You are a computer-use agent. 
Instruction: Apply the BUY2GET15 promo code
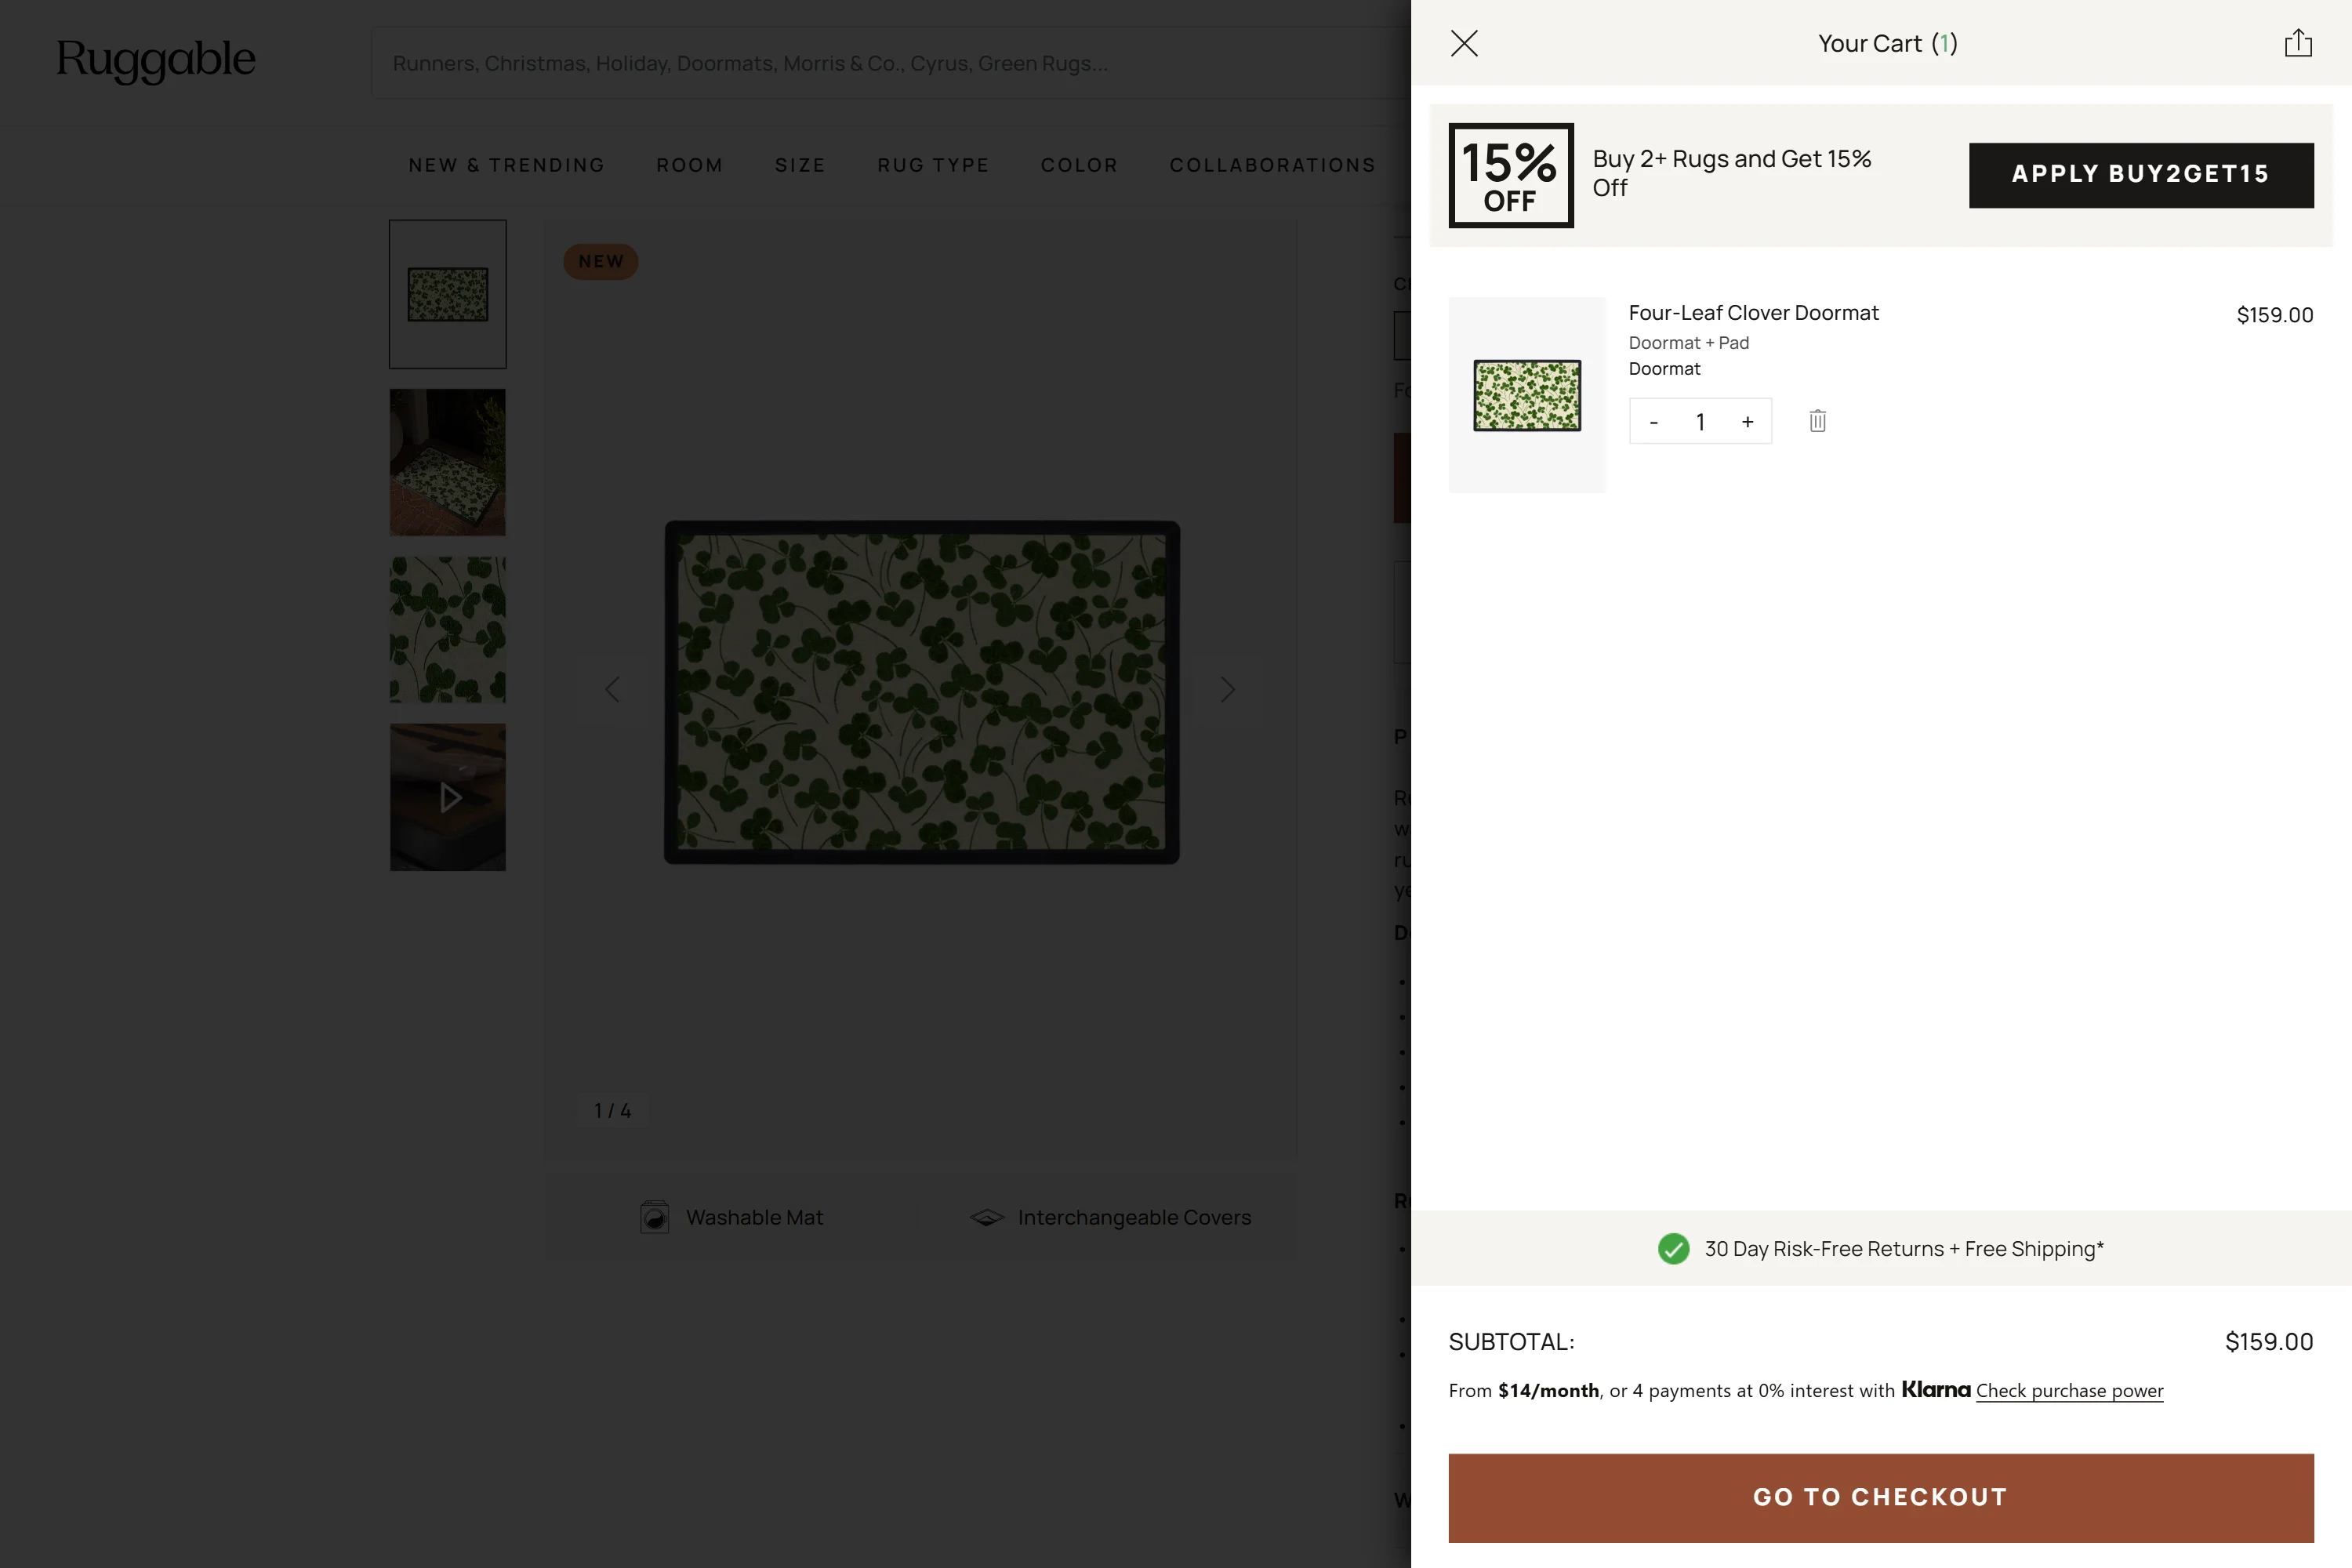(x=2140, y=175)
